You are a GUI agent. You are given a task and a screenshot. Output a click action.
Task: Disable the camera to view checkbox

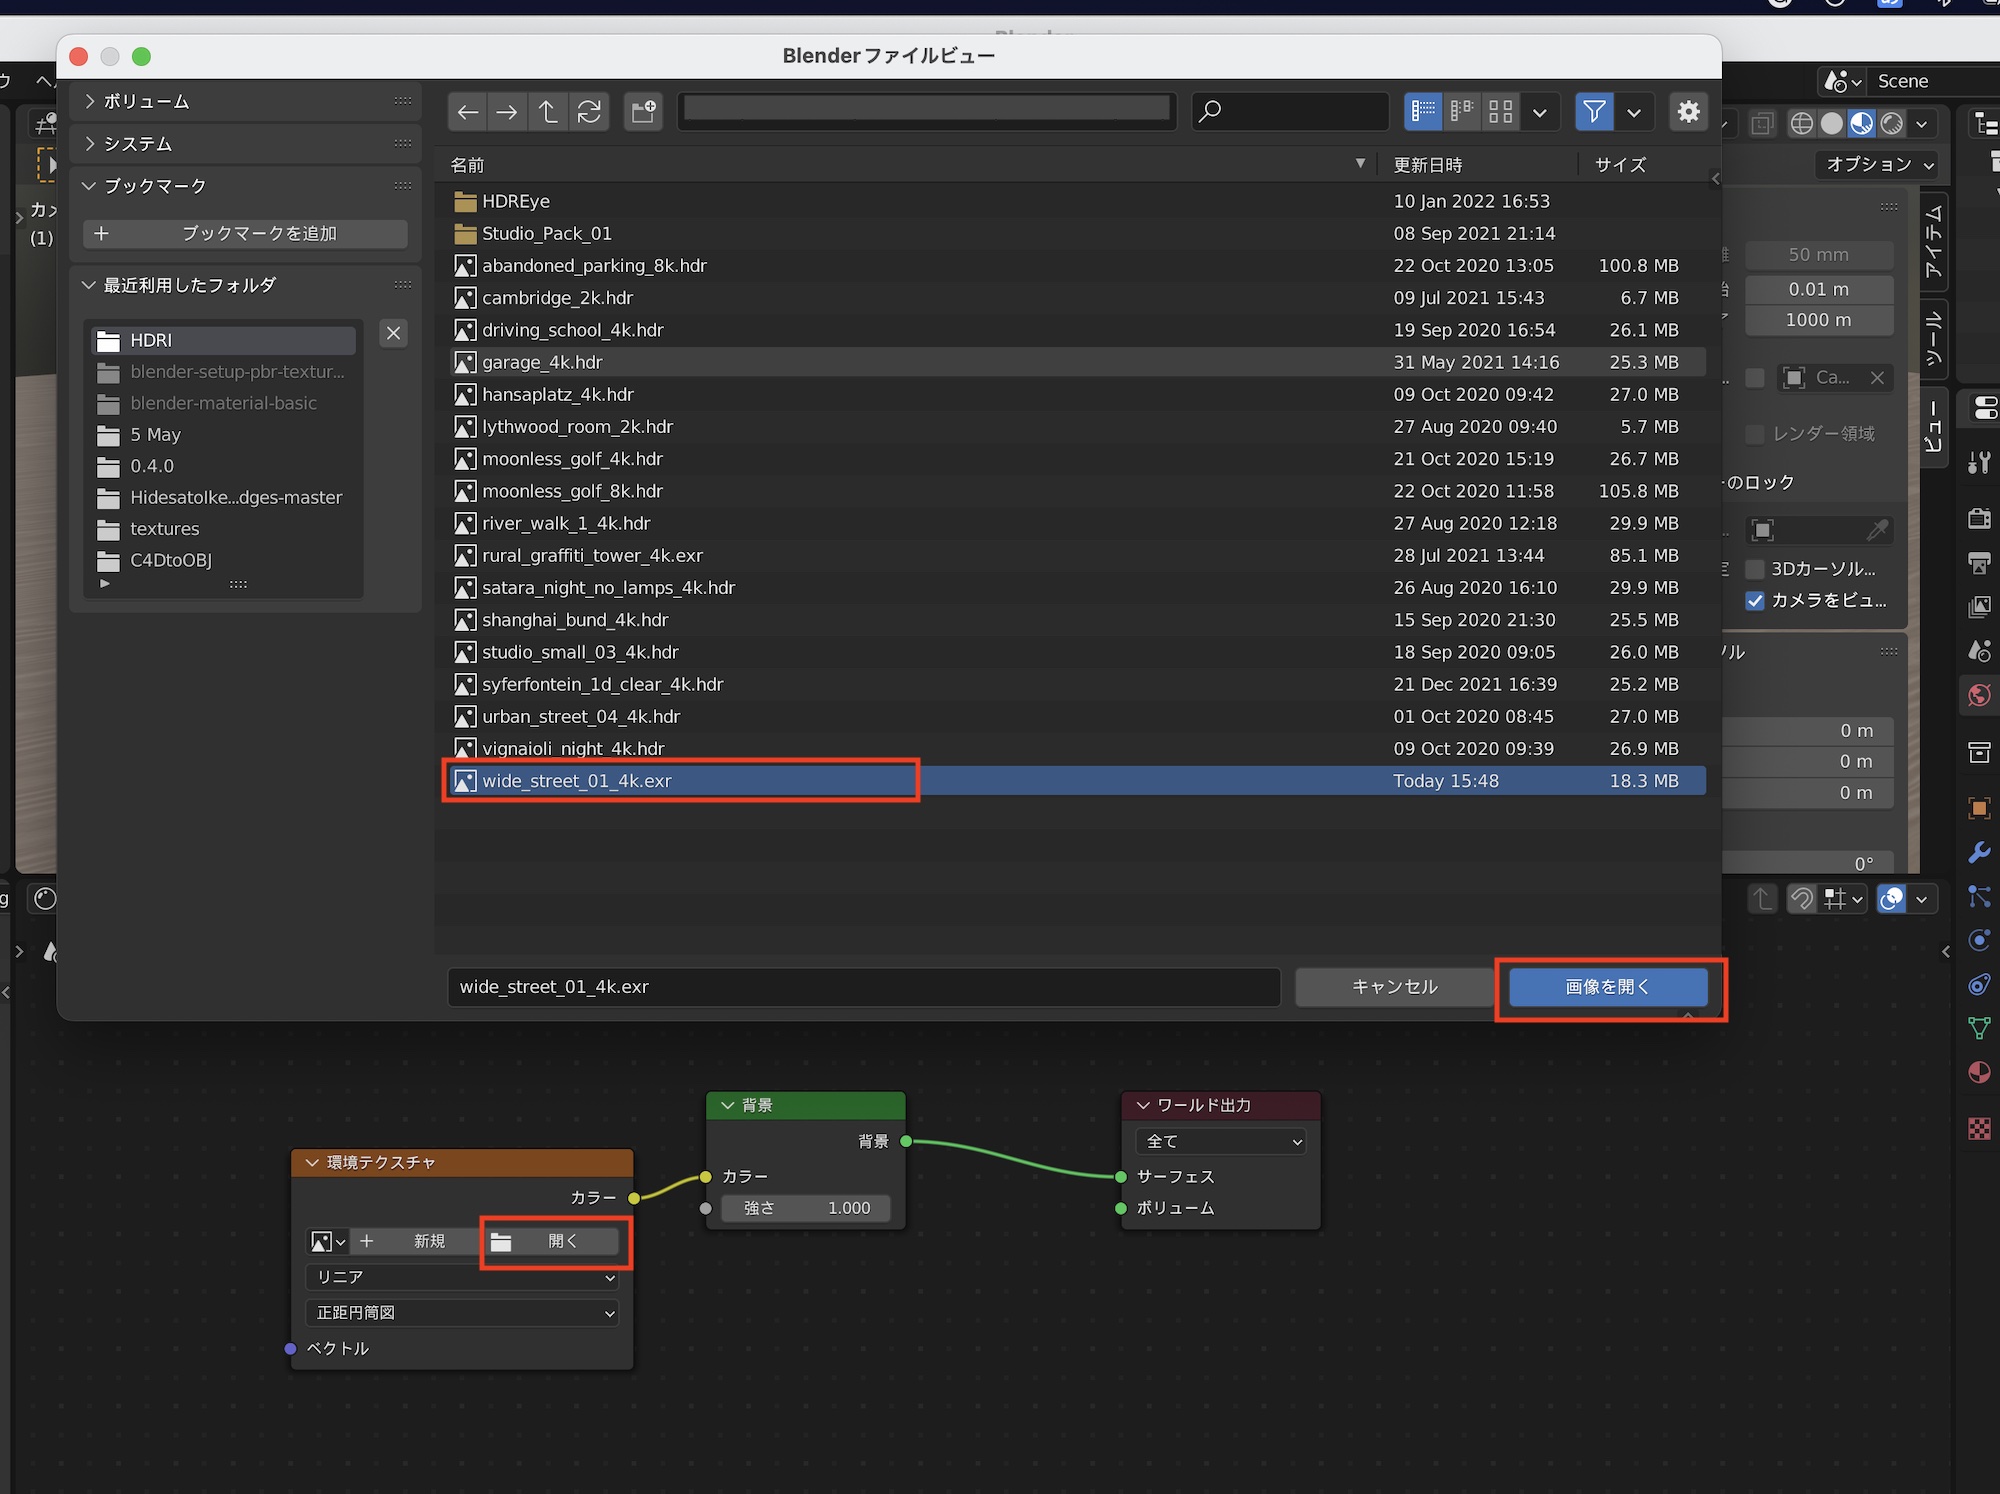(x=1755, y=600)
